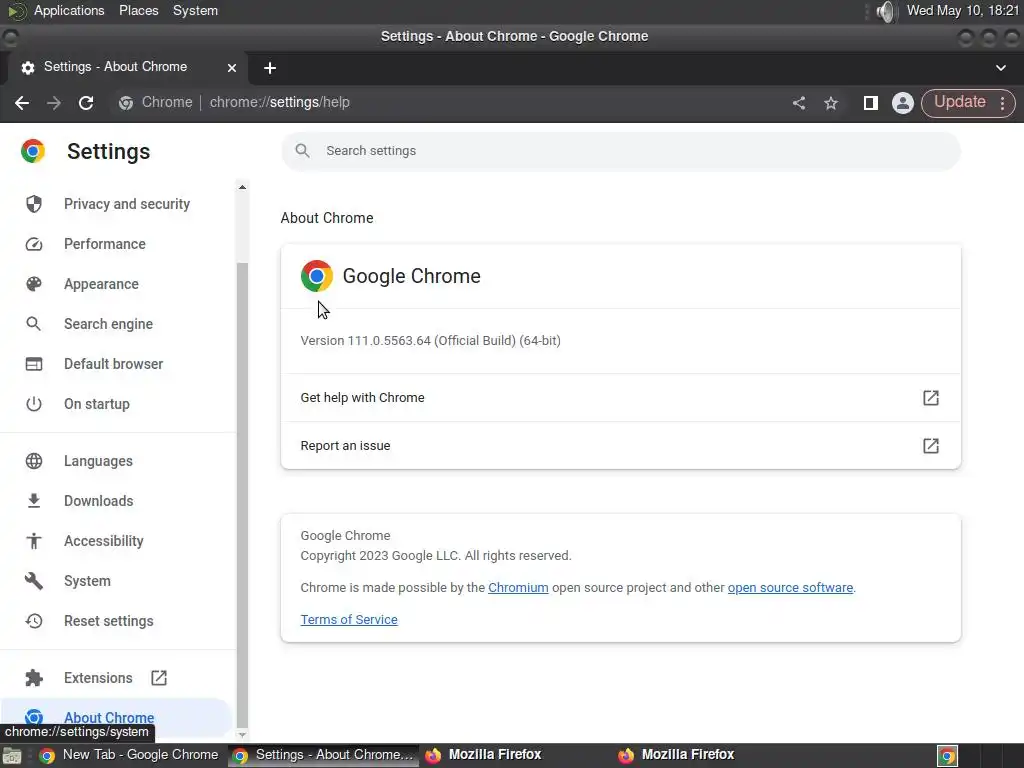
Task: Click the Reset settings clock icon
Action: point(34,621)
